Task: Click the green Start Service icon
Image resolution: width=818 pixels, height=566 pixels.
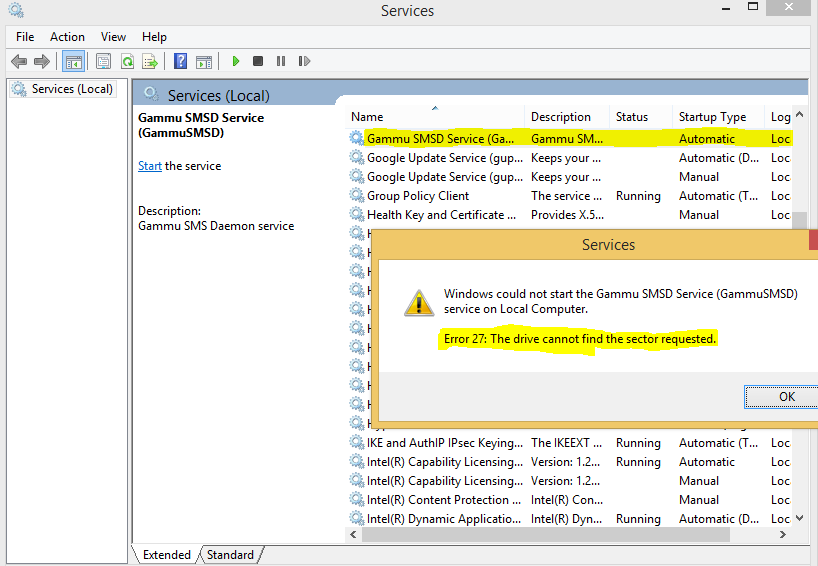Action: point(236,62)
